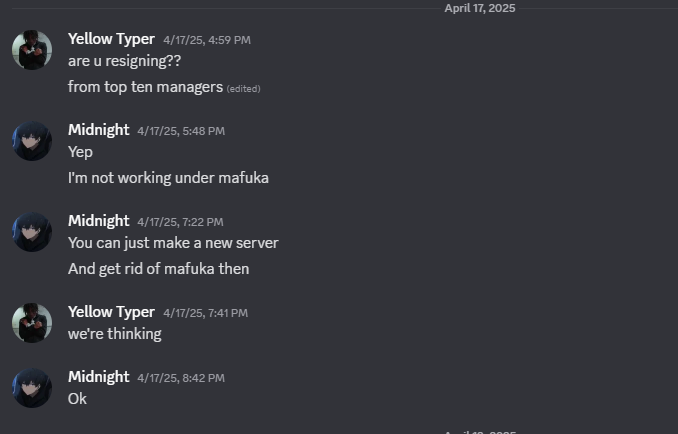Open Midnight's avatar beside the 7:22 PM message

(32, 232)
